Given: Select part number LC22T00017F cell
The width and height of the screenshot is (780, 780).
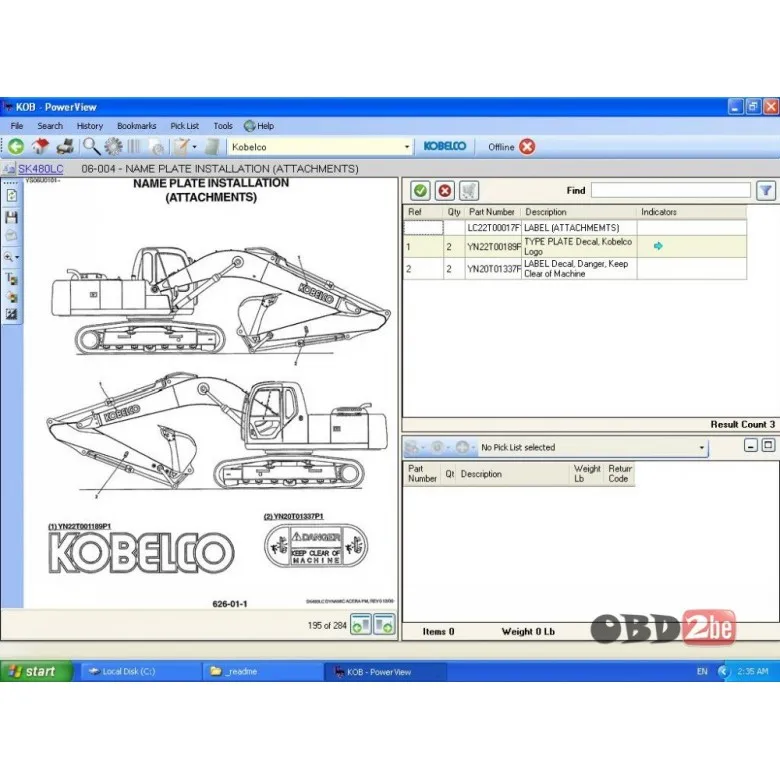Looking at the screenshot, I should coord(493,228).
